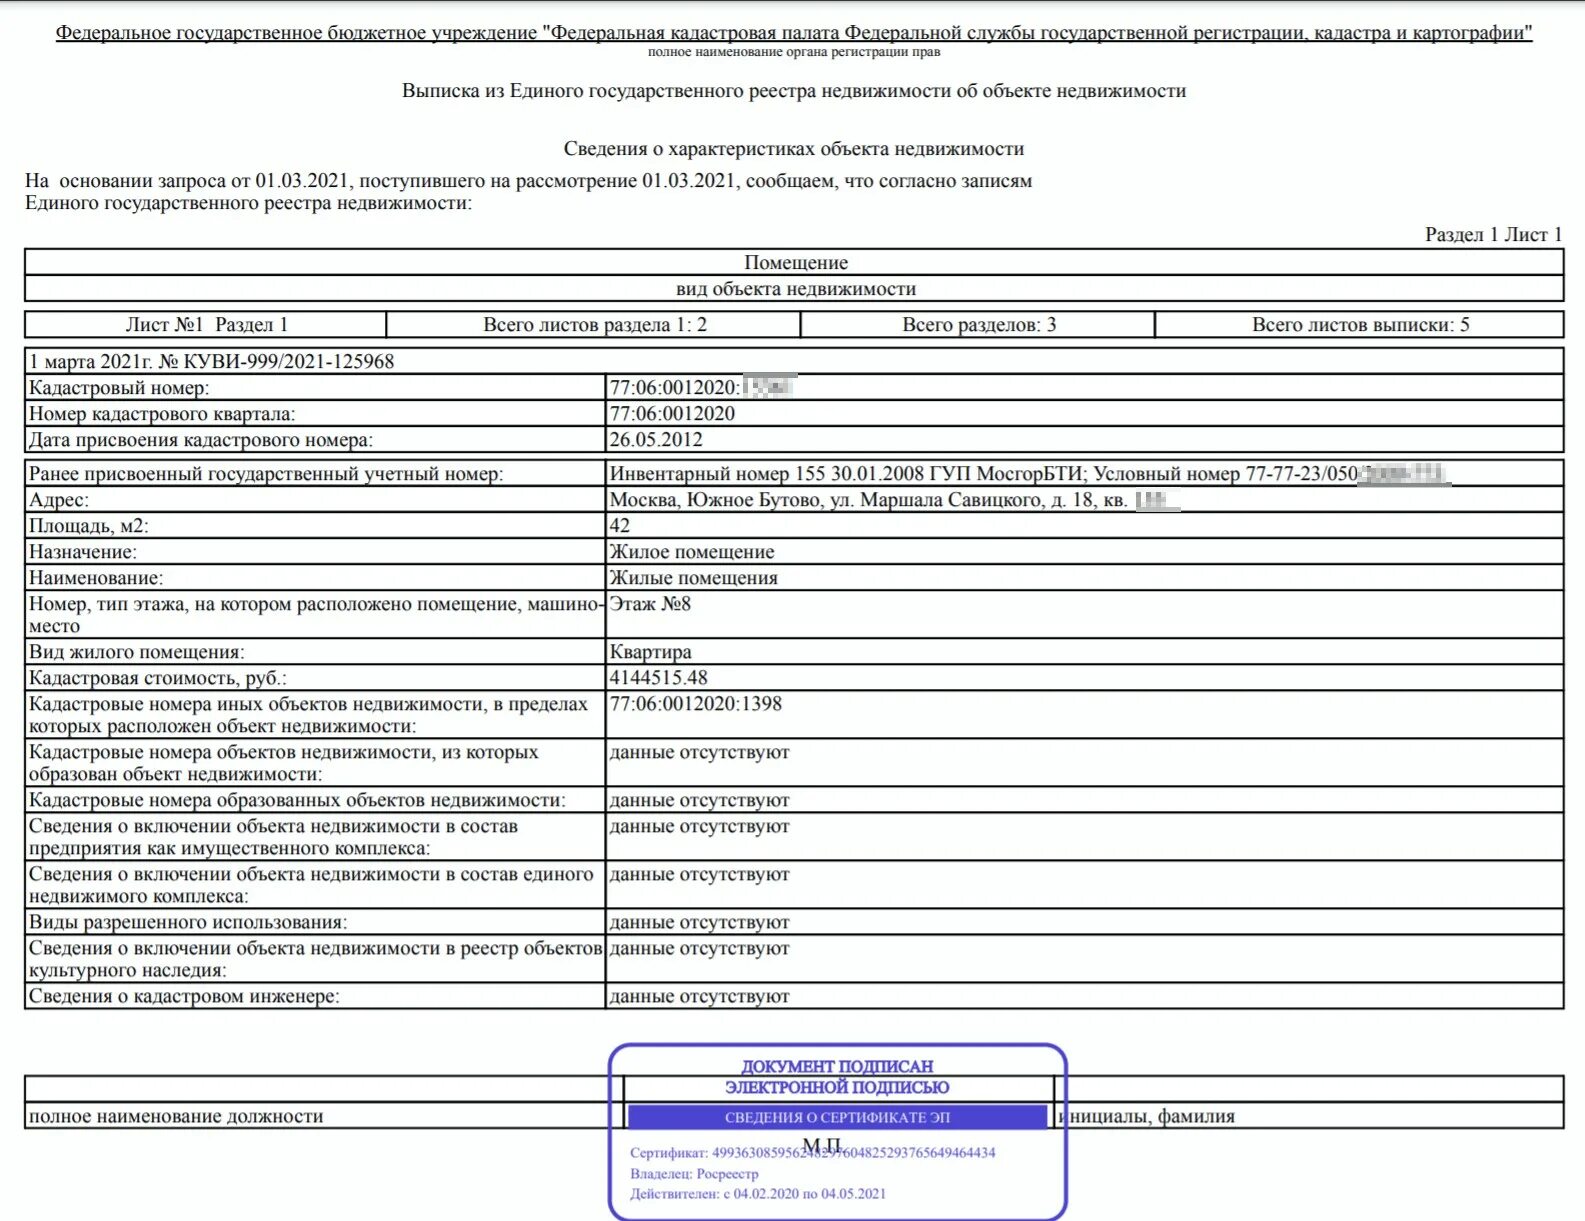Click the 'Квартира' value
1585x1221 pixels.
click(x=651, y=652)
